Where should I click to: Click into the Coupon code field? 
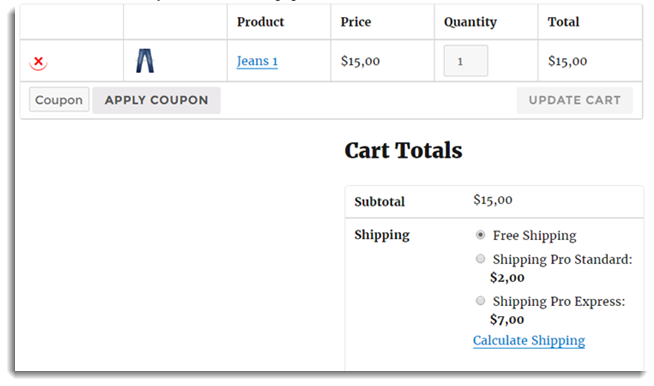59,100
